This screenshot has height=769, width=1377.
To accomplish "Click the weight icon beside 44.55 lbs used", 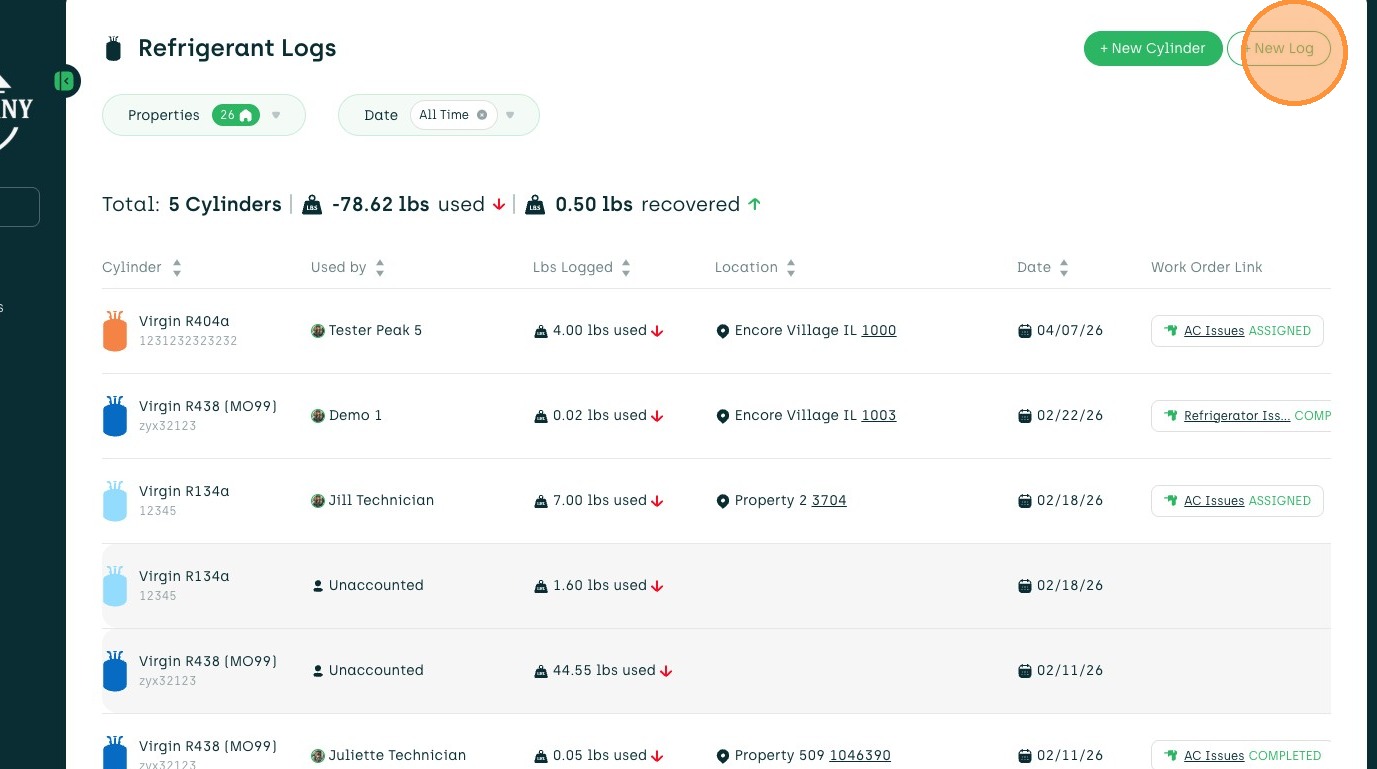I will (541, 671).
